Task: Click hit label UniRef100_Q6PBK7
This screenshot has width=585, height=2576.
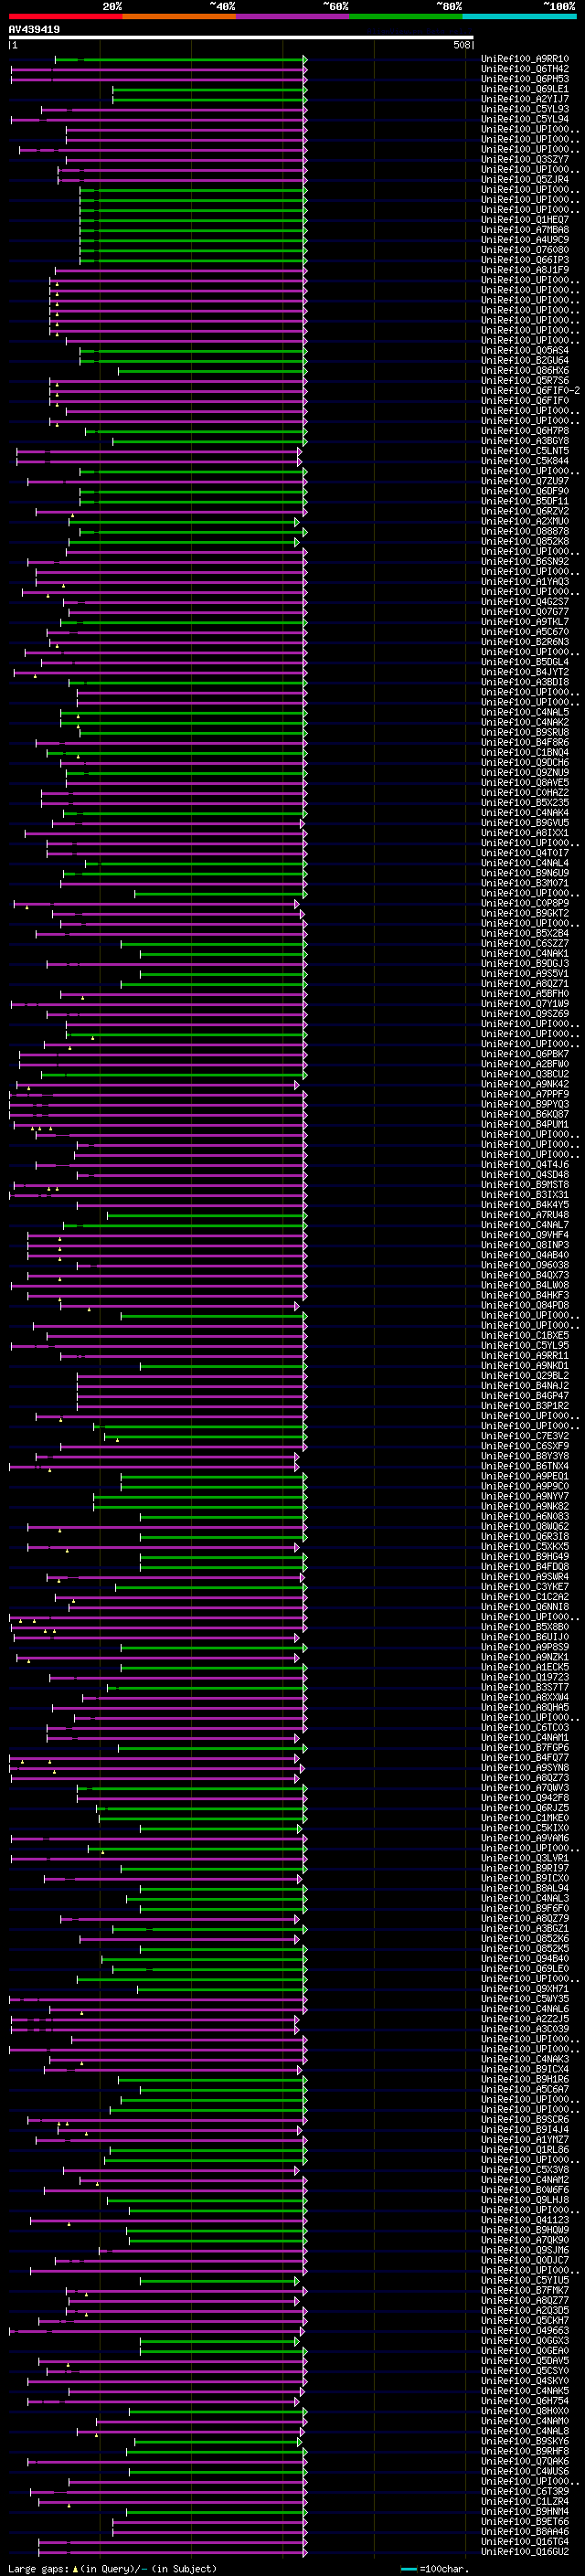Action: click(525, 1054)
